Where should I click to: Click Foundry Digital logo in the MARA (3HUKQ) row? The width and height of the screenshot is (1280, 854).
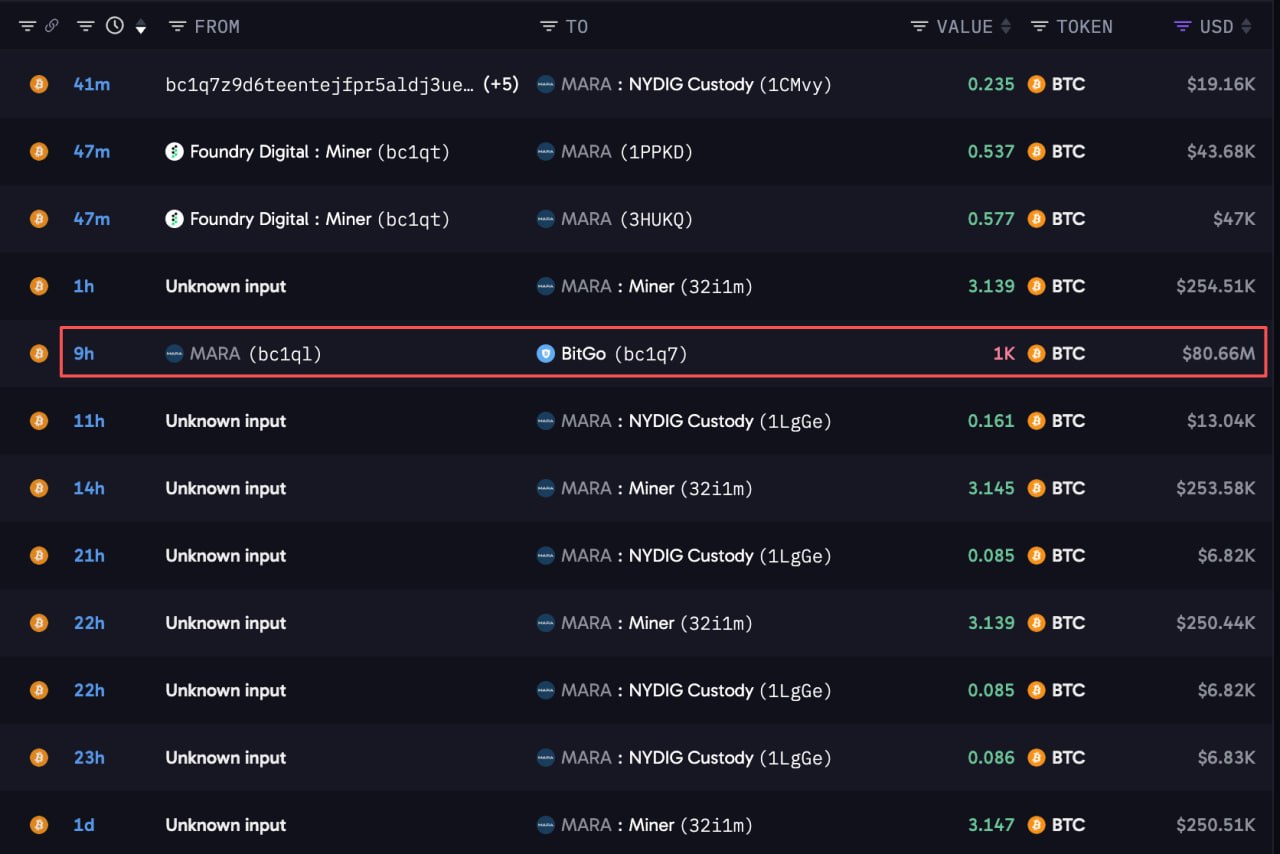[174, 218]
